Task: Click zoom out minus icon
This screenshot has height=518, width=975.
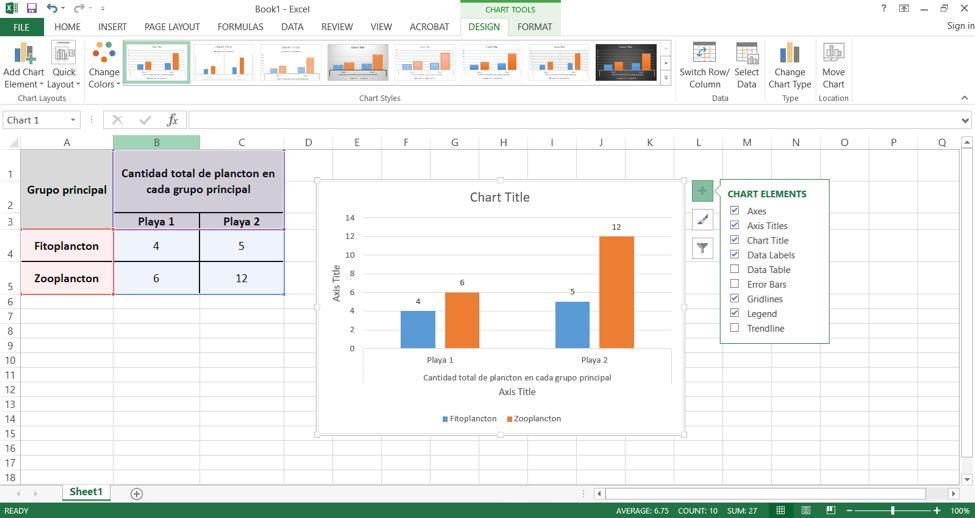Action: 850,511
